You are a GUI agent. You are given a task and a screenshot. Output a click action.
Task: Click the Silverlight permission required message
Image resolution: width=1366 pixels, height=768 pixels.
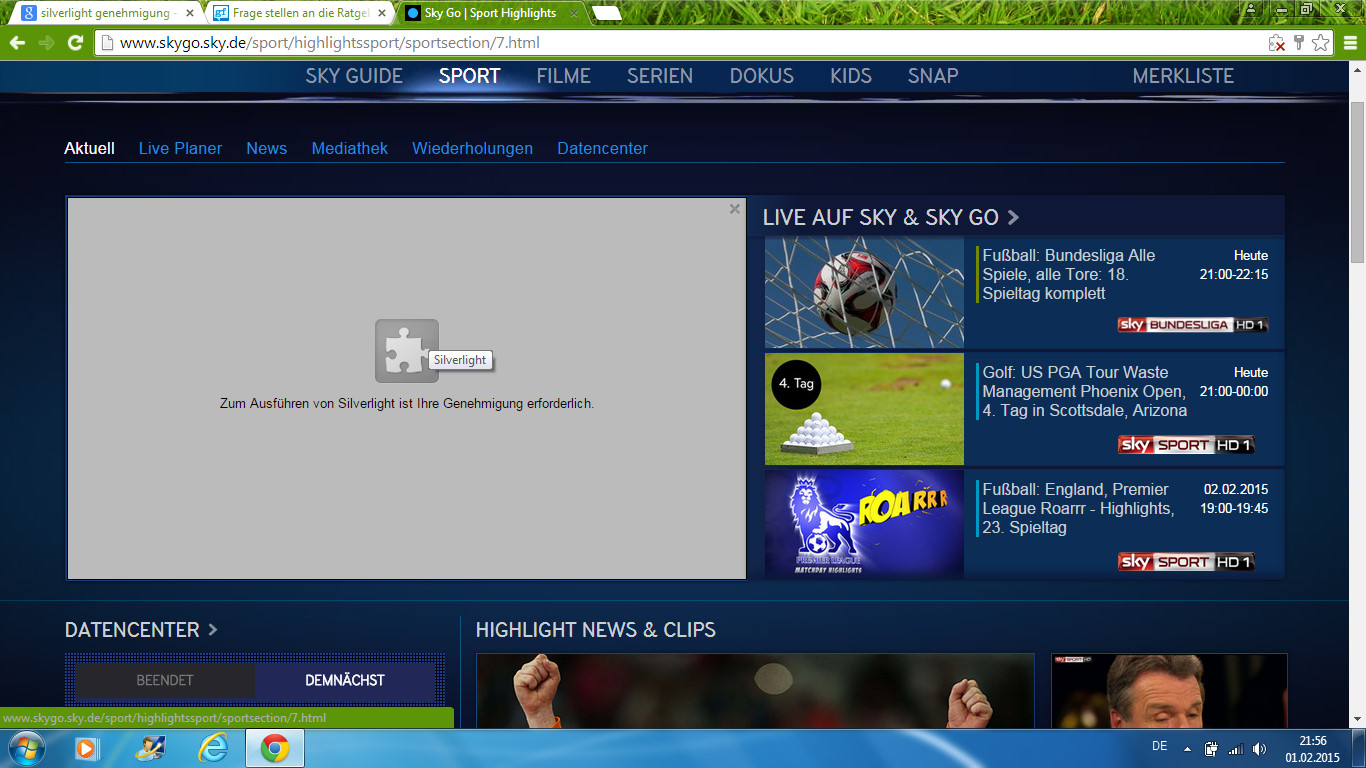click(407, 404)
